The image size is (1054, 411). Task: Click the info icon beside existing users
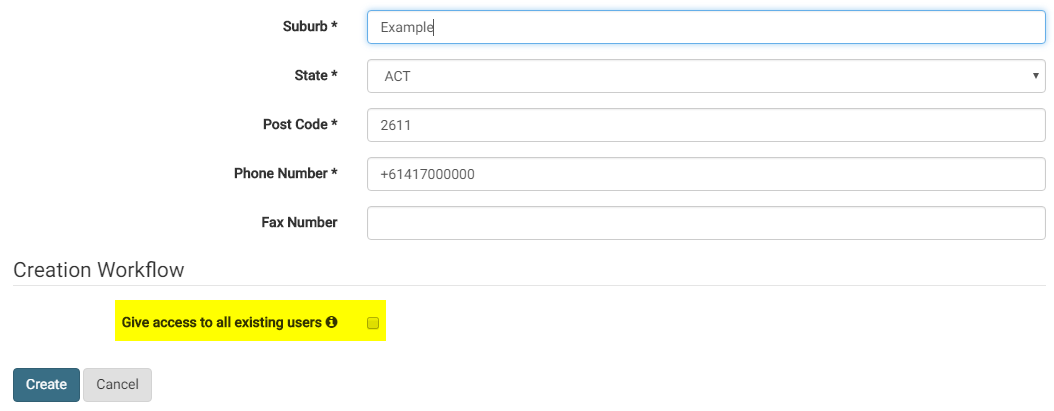[x=332, y=323]
